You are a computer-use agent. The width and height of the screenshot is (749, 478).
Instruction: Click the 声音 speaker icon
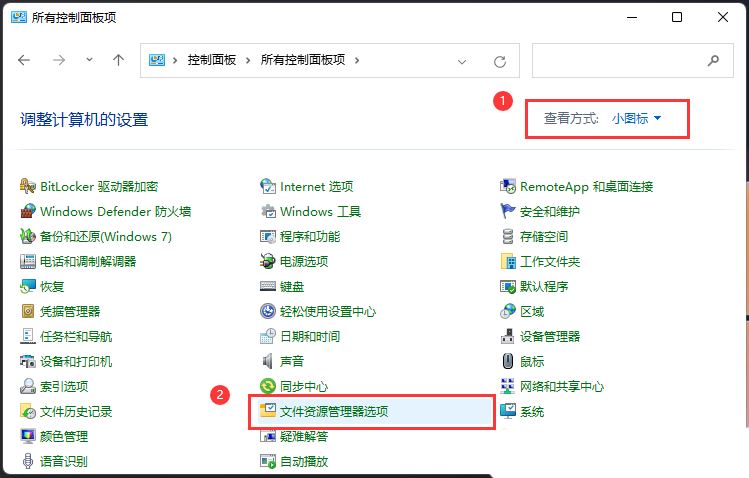[268, 361]
